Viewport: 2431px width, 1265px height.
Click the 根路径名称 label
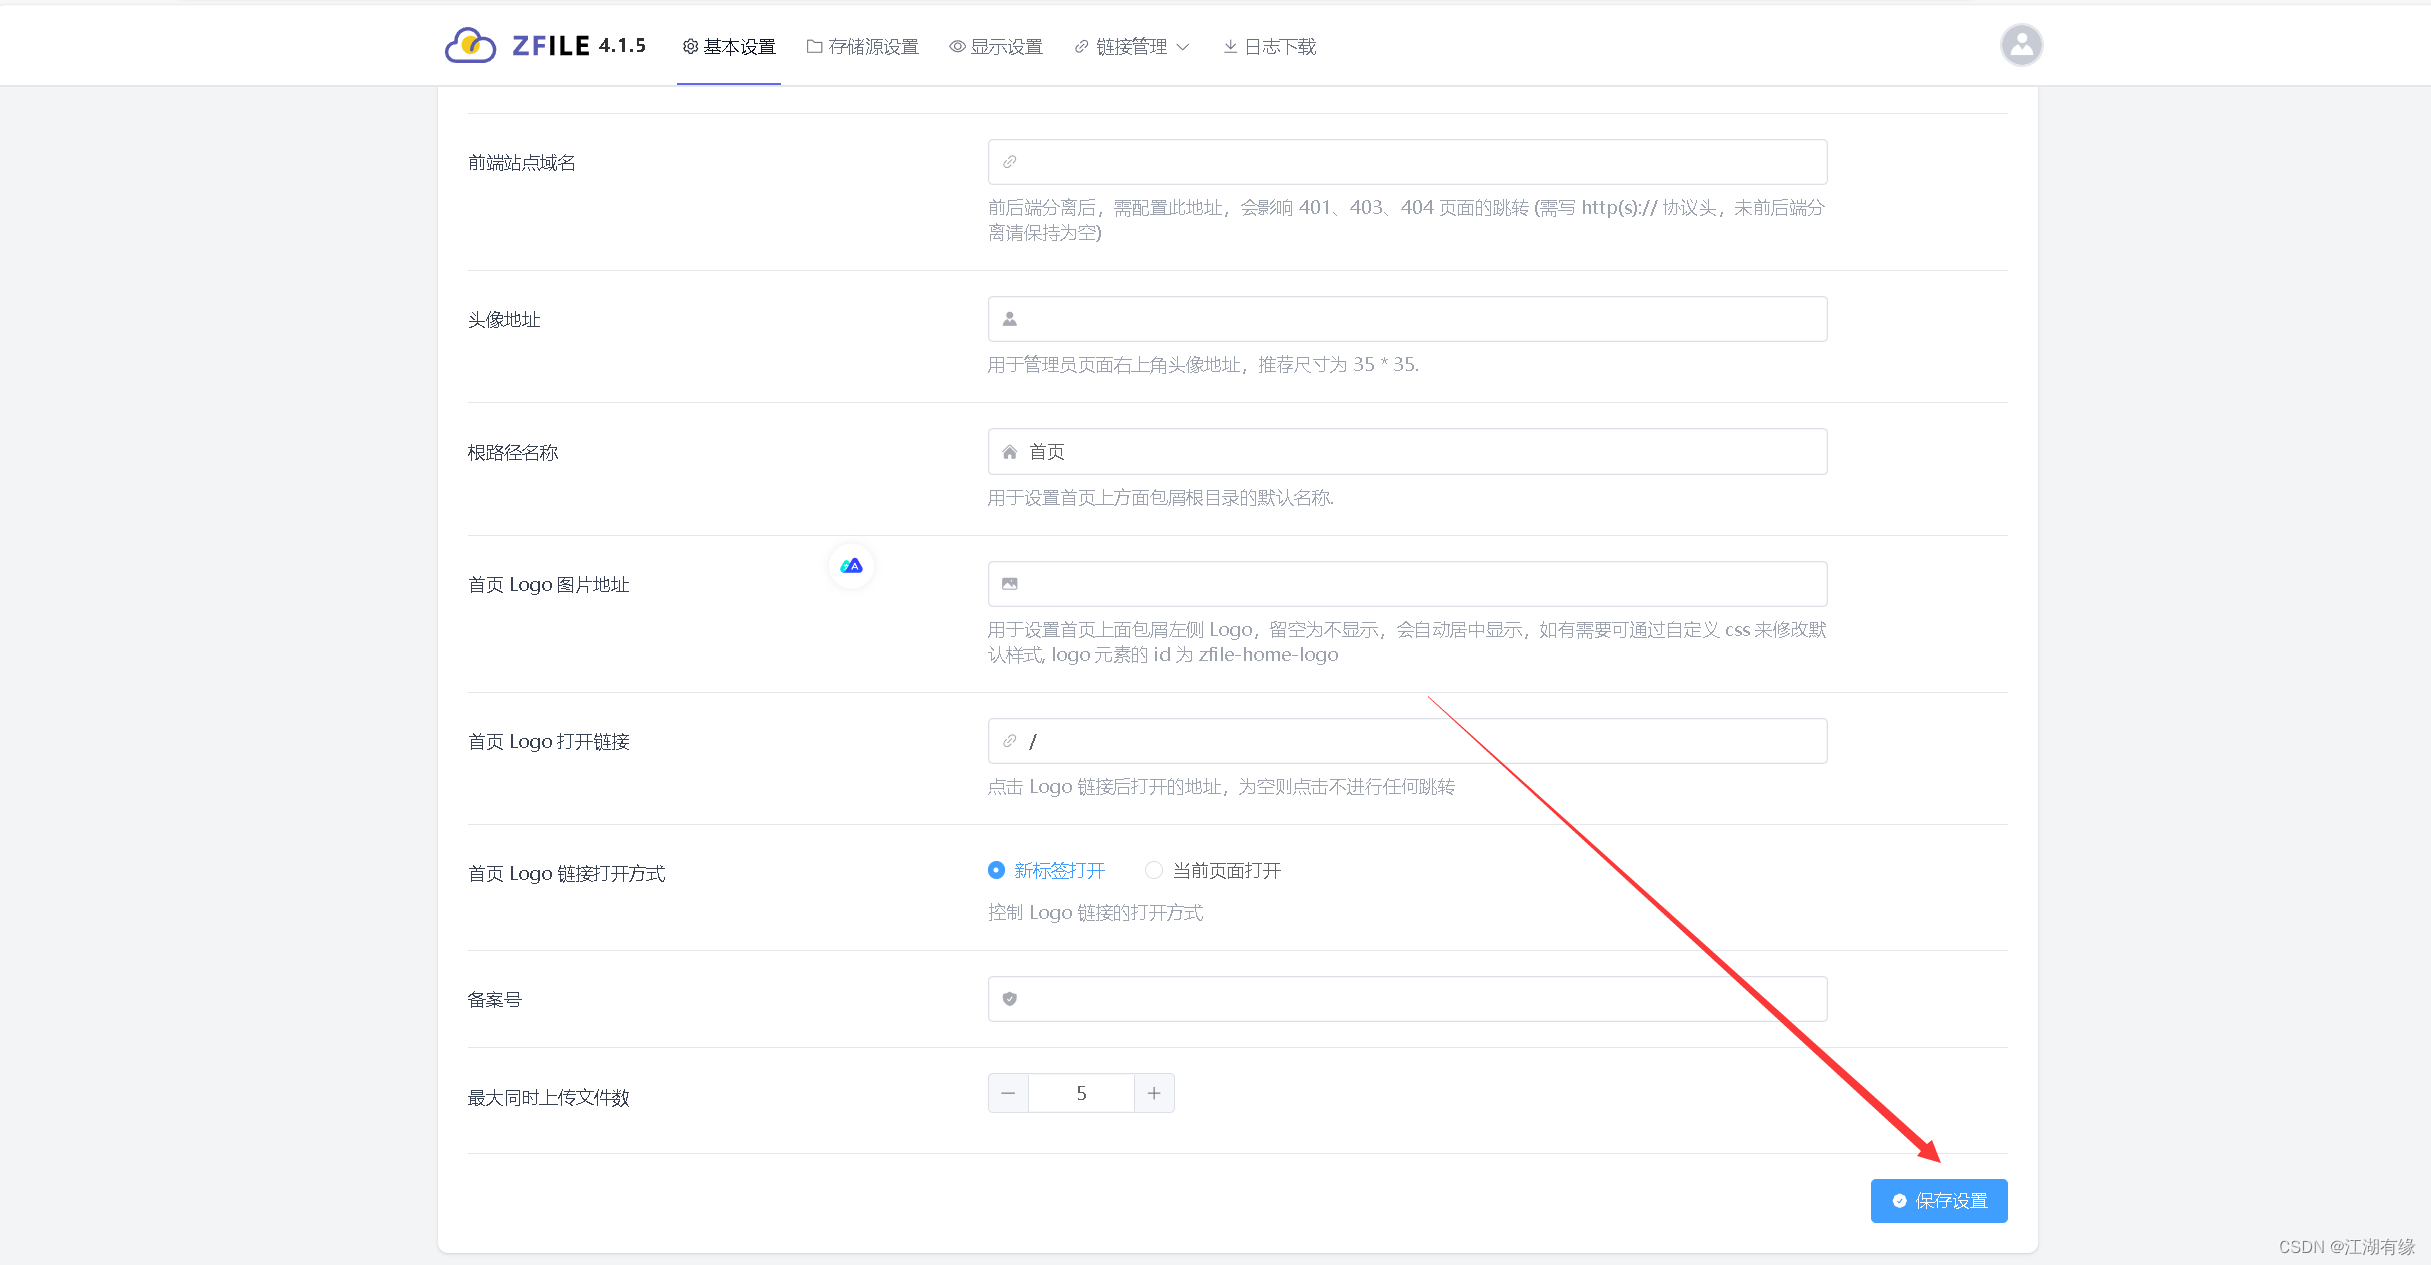(513, 453)
